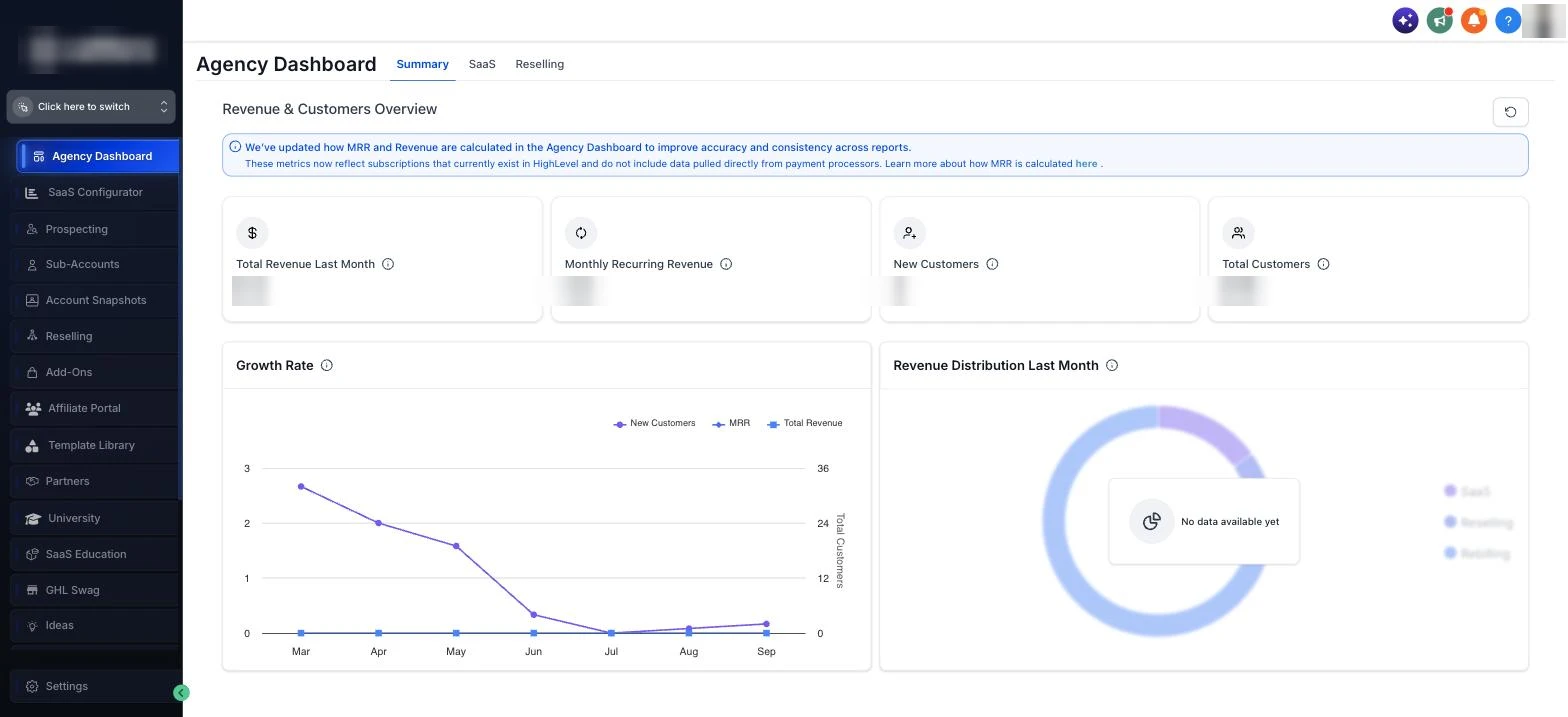Image resolution: width=1568 pixels, height=717 pixels.
Task: Open Settings in the sidebar
Action: click(x=67, y=686)
